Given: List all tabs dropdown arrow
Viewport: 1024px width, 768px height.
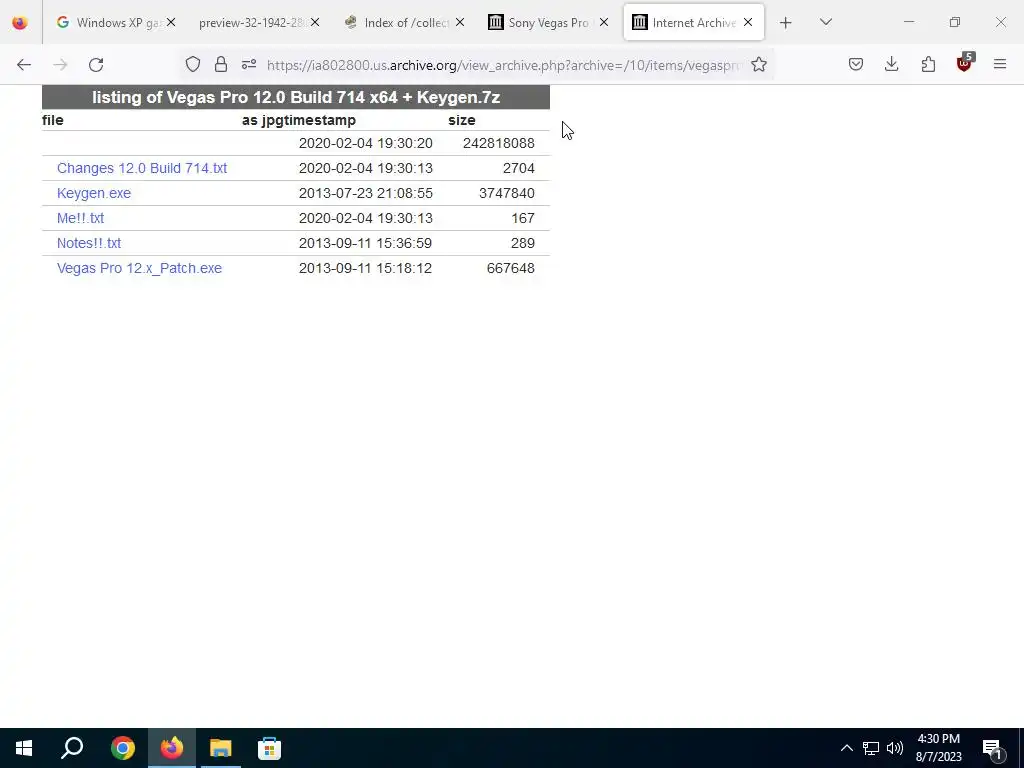Looking at the screenshot, I should coord(825,22).
